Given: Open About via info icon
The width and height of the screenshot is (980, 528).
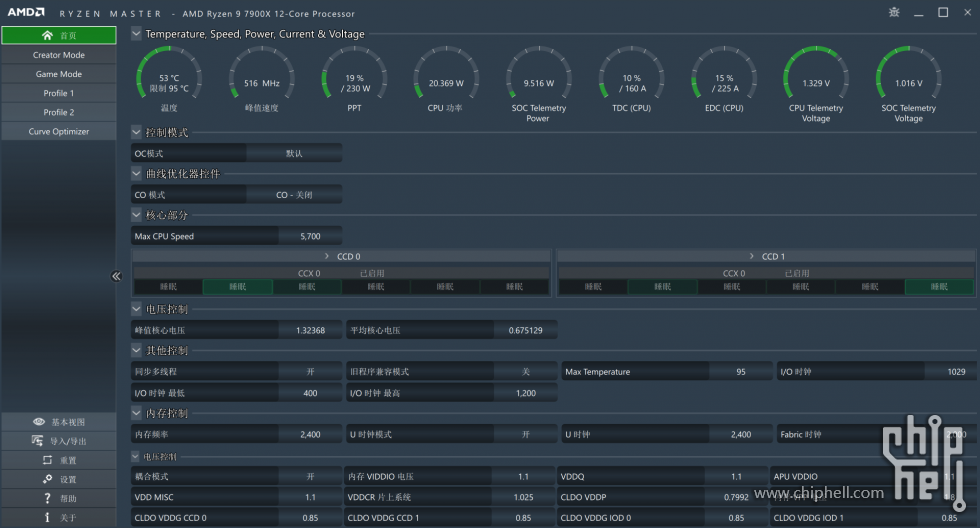Looking at the screenshot, I should point(48,517).
